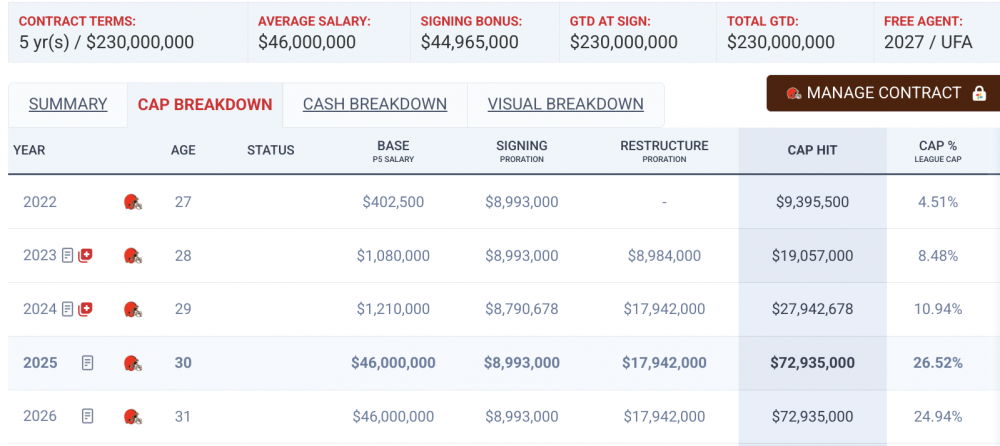The width and height of the screenshot is (1000, 446).
Task: Click the lock icon on Manage Contract
Action: 979,93
